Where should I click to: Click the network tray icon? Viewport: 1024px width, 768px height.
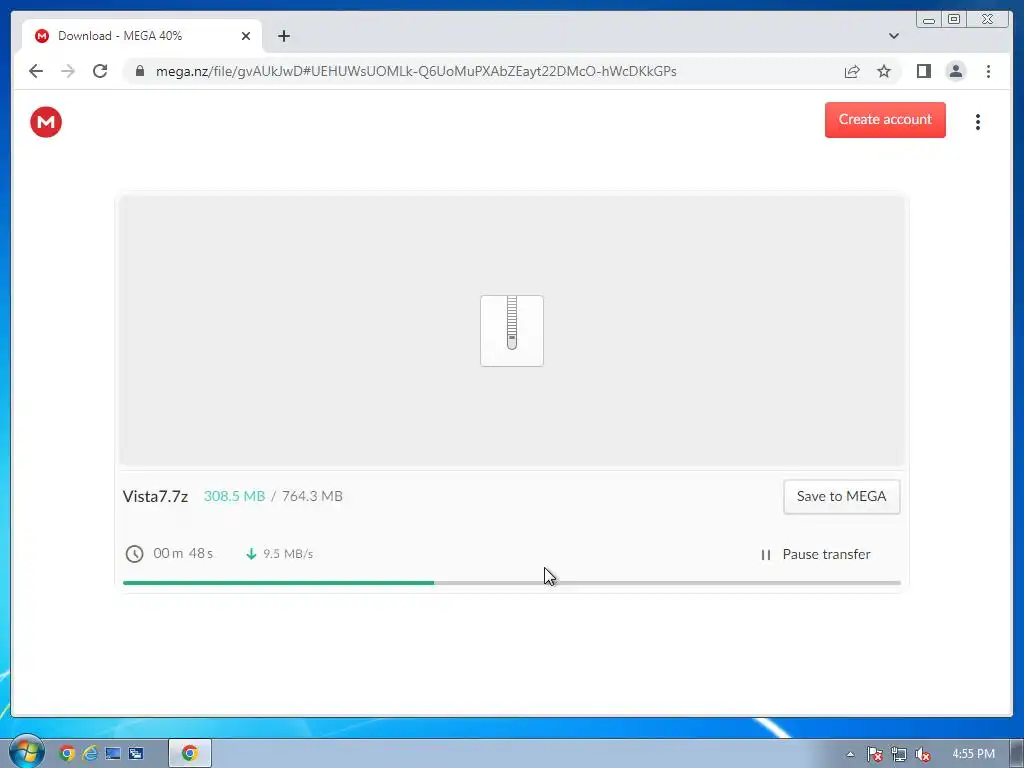tap(899, 754)
